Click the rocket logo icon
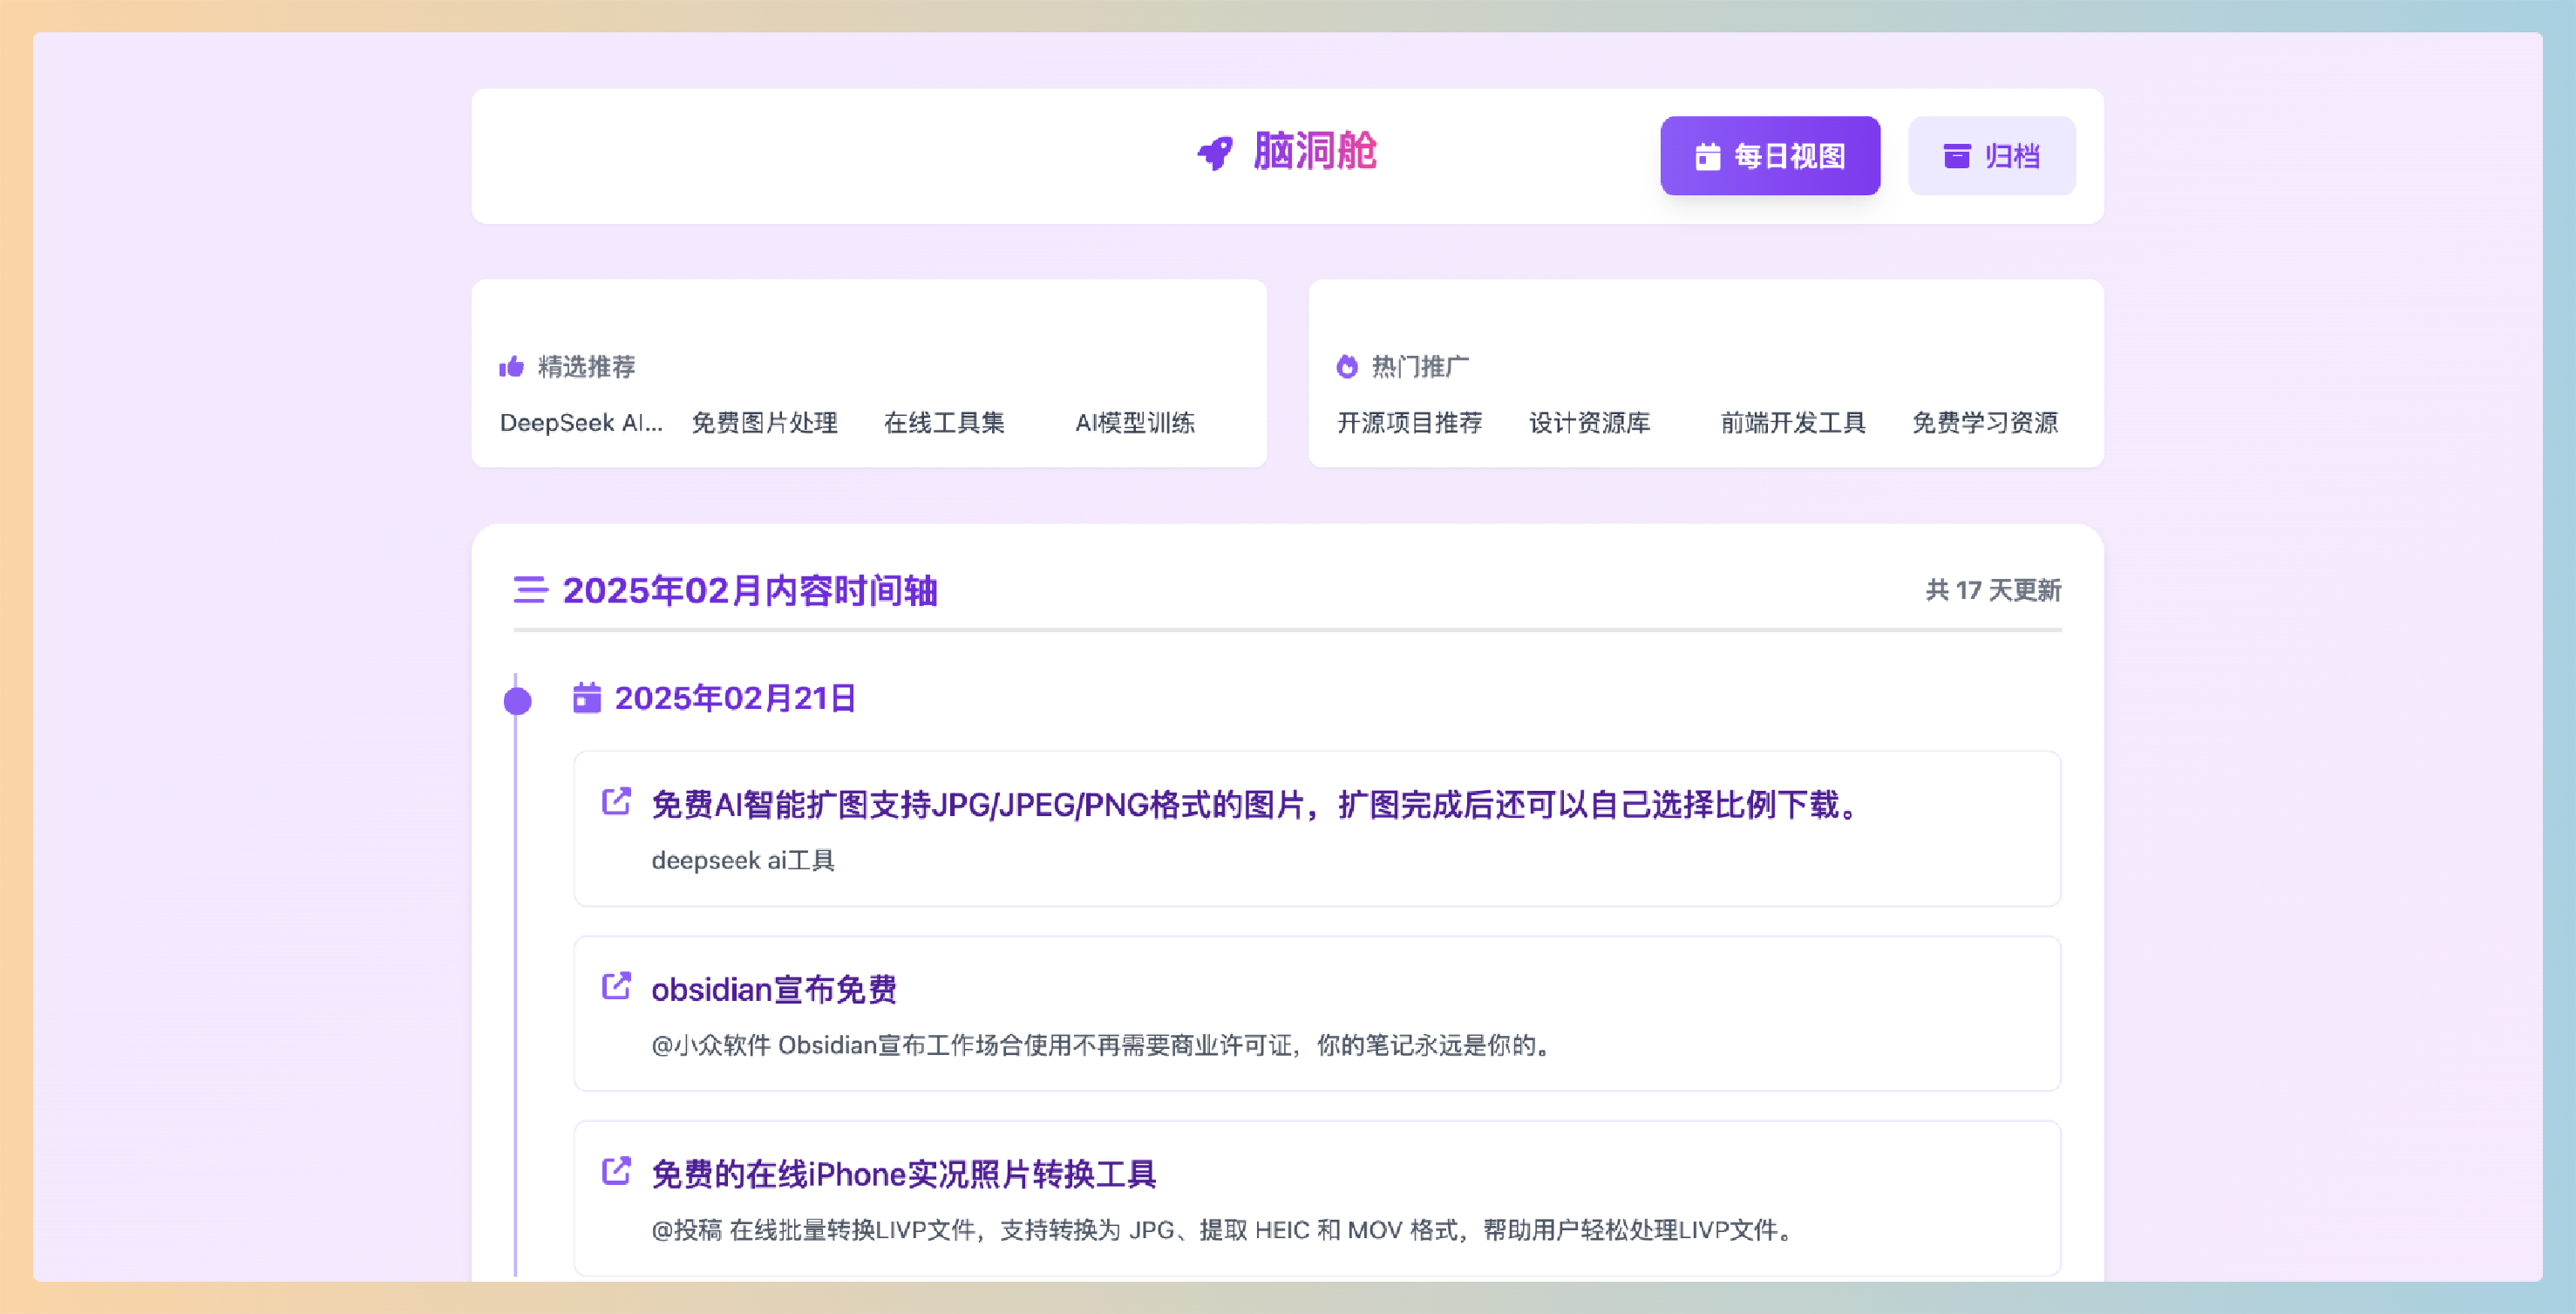Viewport: 2576px width, 1314px height. [x=1215, y=153]
